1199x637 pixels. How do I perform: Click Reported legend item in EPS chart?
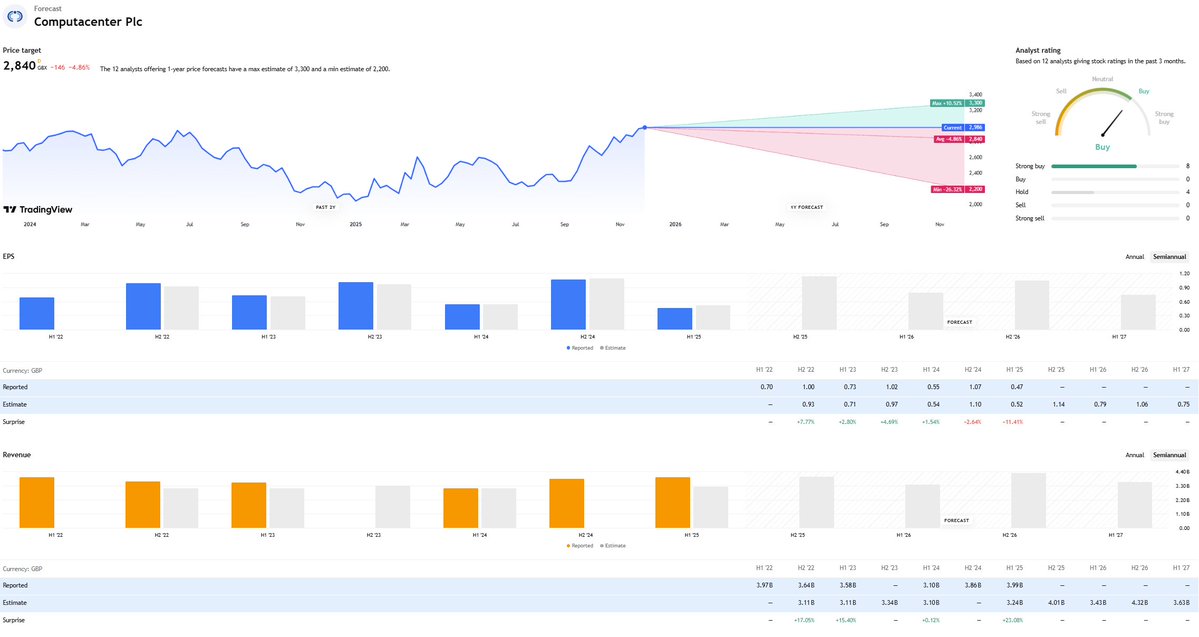580,348
